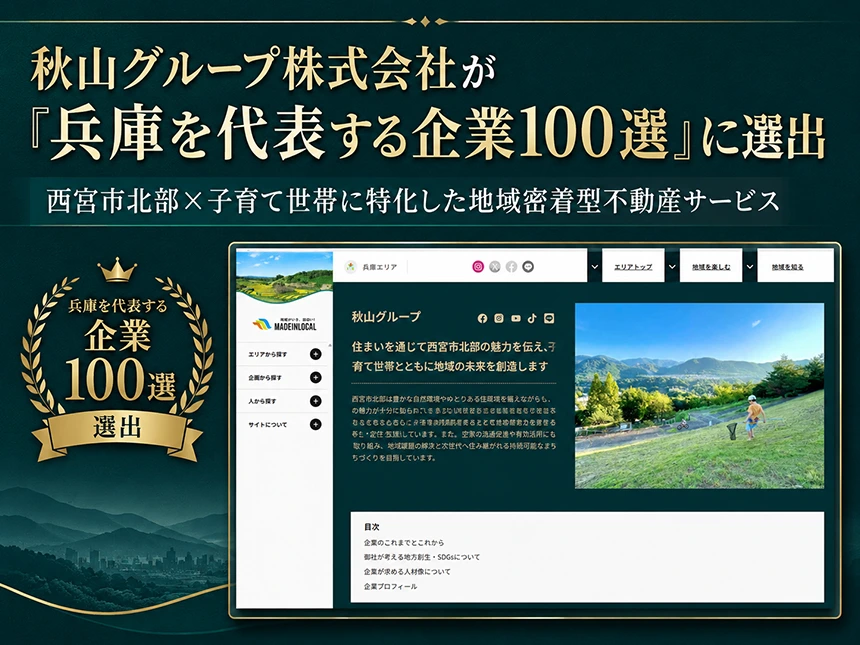Open the Instagram icon in top bar
Viewport: 860px width, 645px height.
tap(478, 267)
